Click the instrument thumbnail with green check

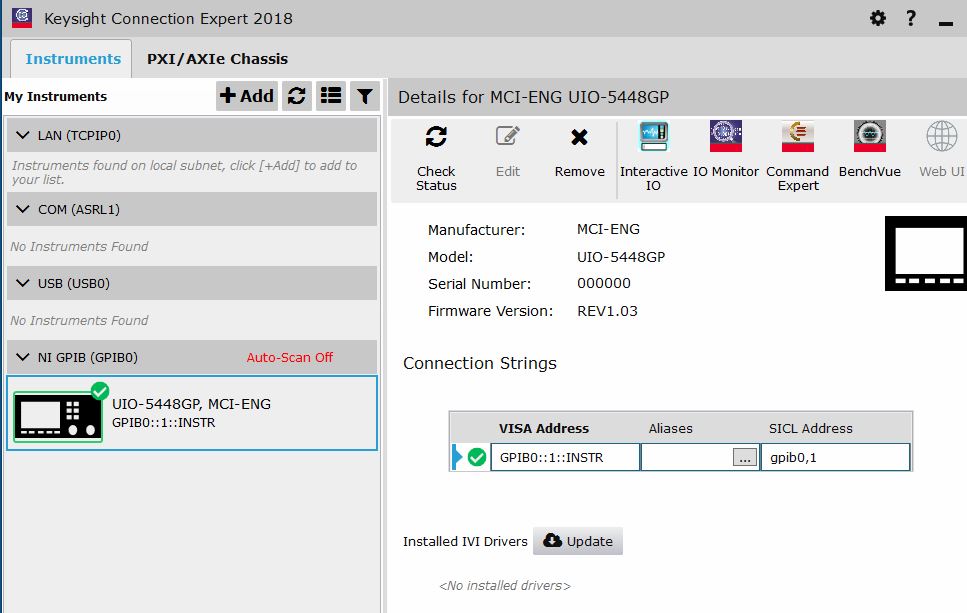pyautogui.click(x=59, y=413)
